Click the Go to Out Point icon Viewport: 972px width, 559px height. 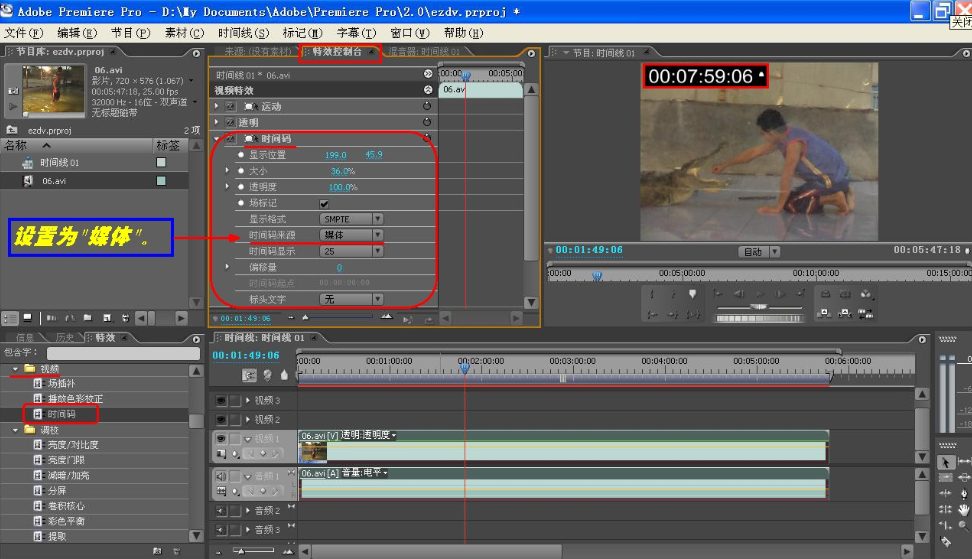click(674, 314)
